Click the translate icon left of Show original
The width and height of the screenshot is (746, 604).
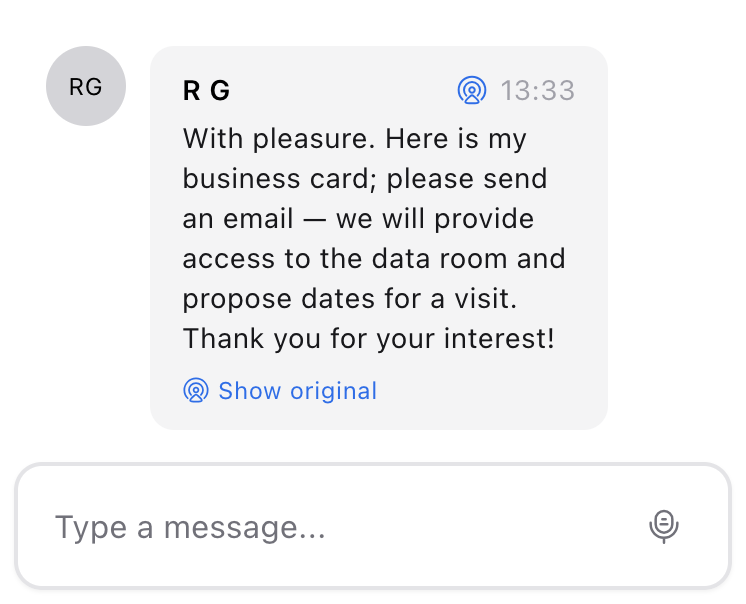click(196, 390)
